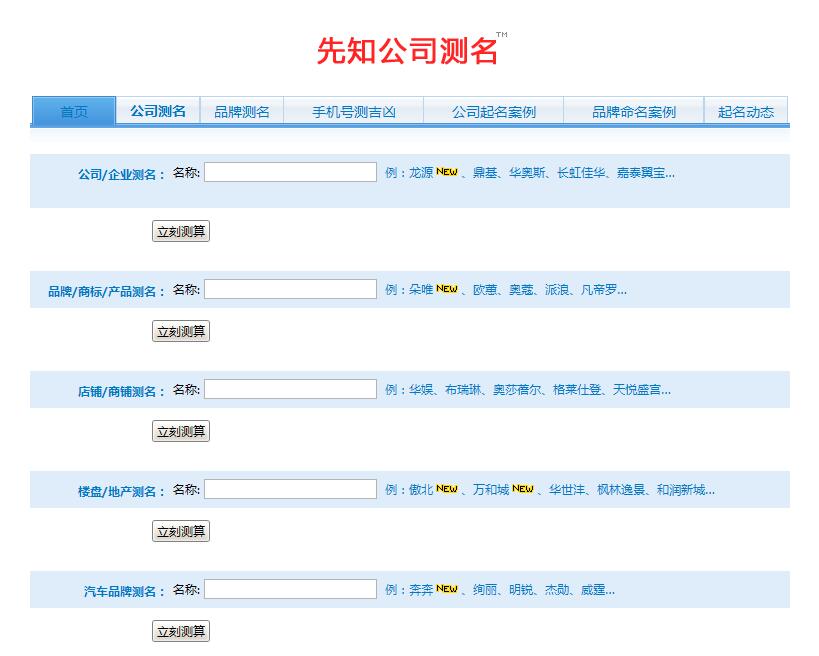
Task: Open the 朵唯 brand example link
Action: pyautogui.click(x=421, y=290)
